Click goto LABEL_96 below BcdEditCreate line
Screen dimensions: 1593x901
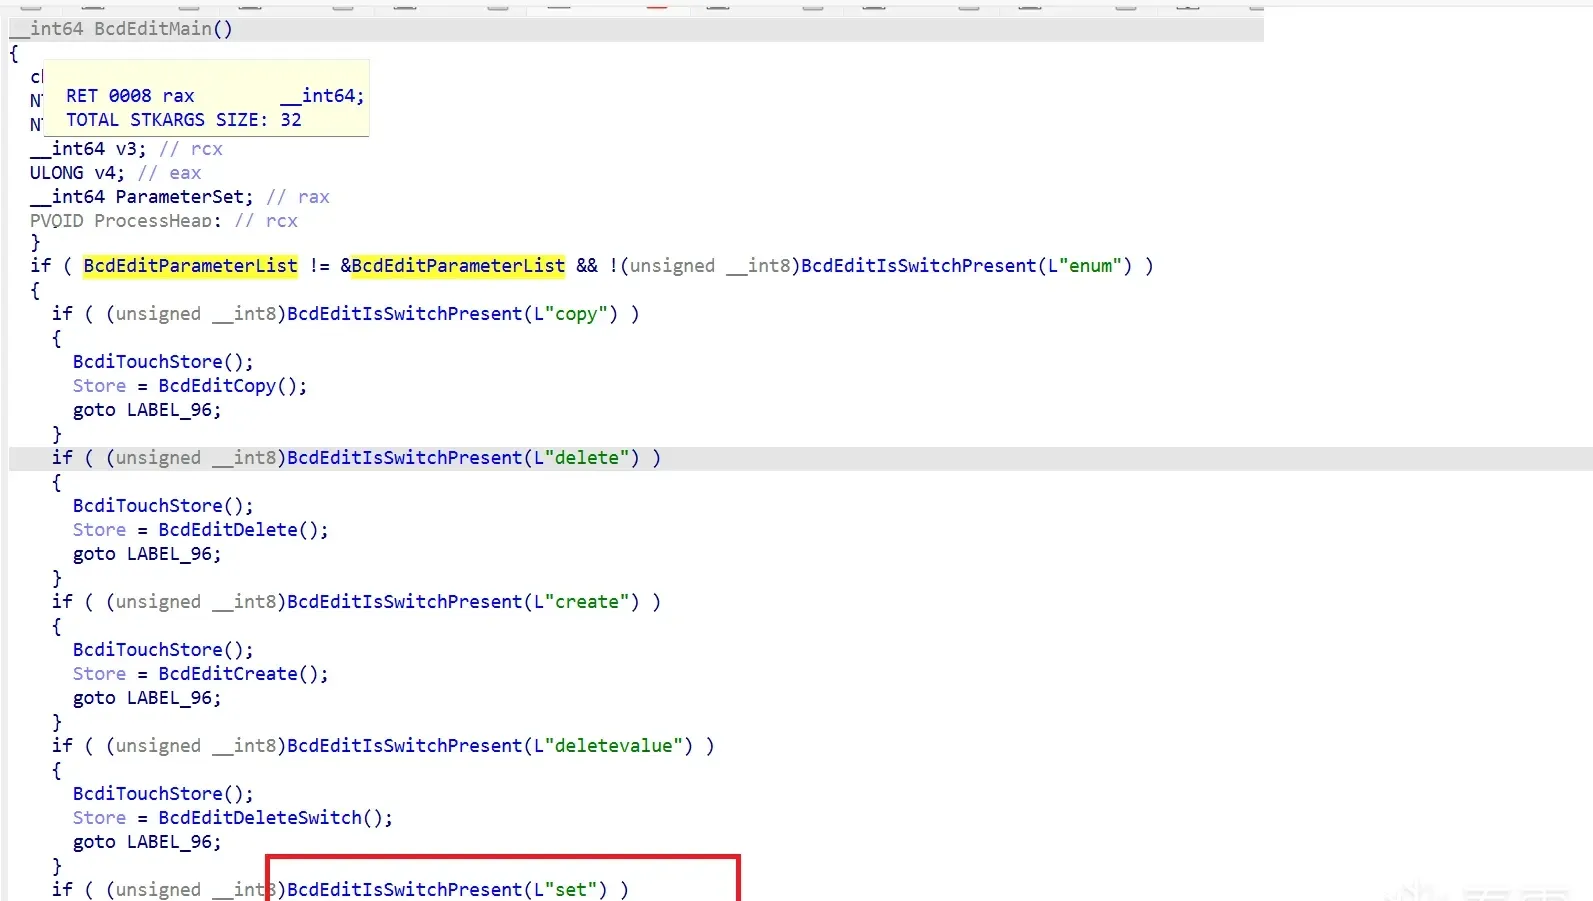point(147,698)
